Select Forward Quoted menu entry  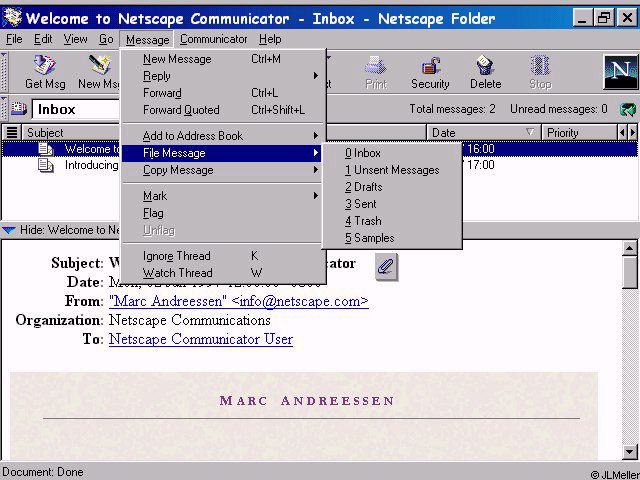pos(223,110)
